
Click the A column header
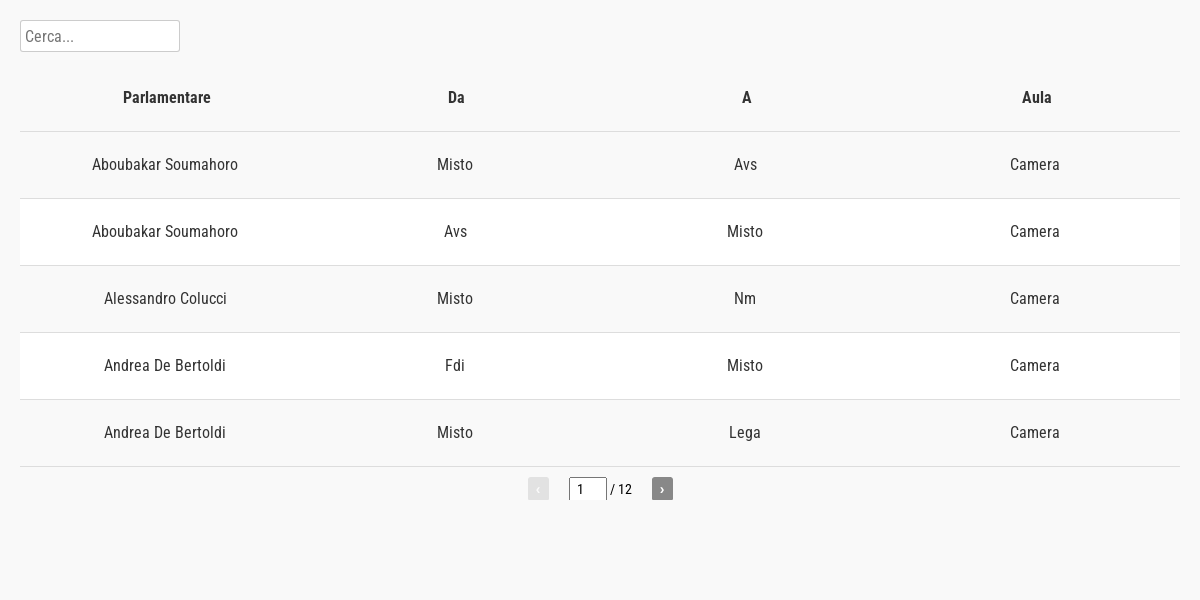click(x=746, y=98)
